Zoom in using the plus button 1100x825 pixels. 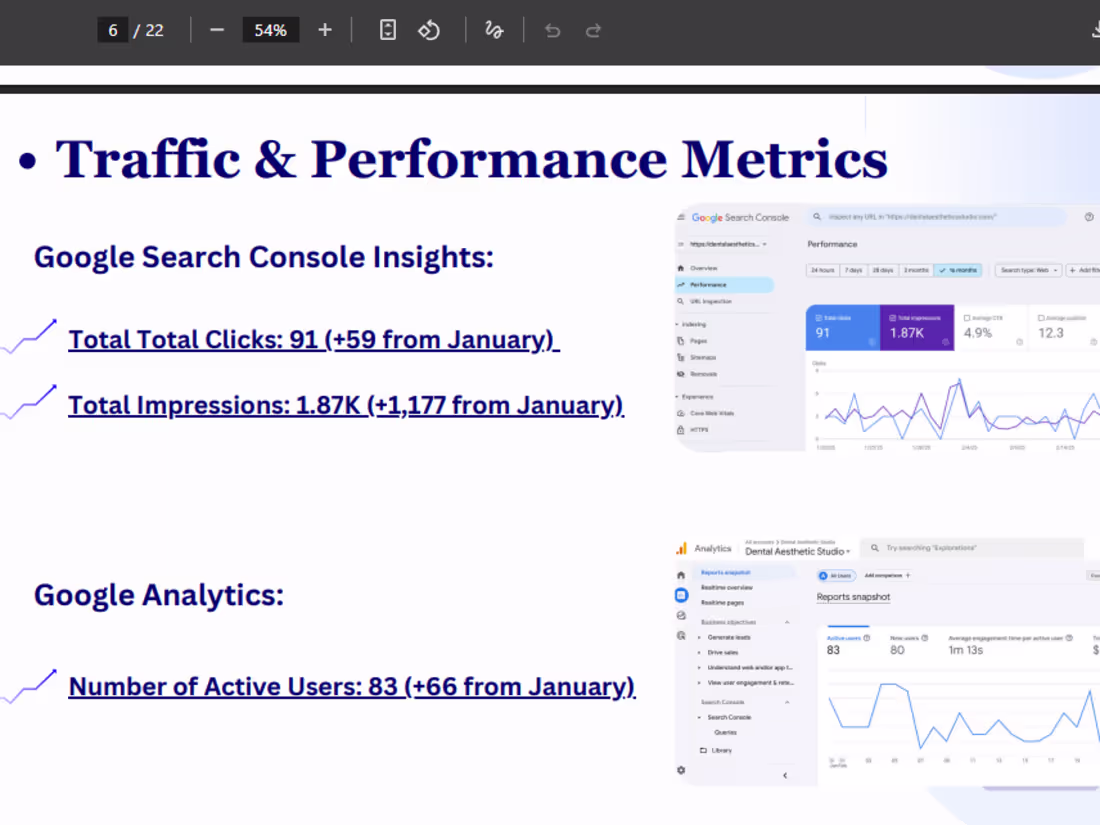(324, 30)
